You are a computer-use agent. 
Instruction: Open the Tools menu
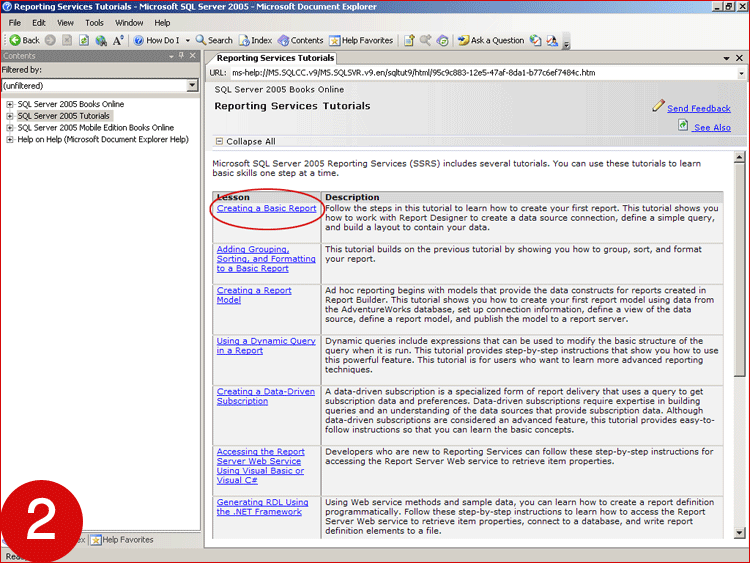(x=94, y=23)
